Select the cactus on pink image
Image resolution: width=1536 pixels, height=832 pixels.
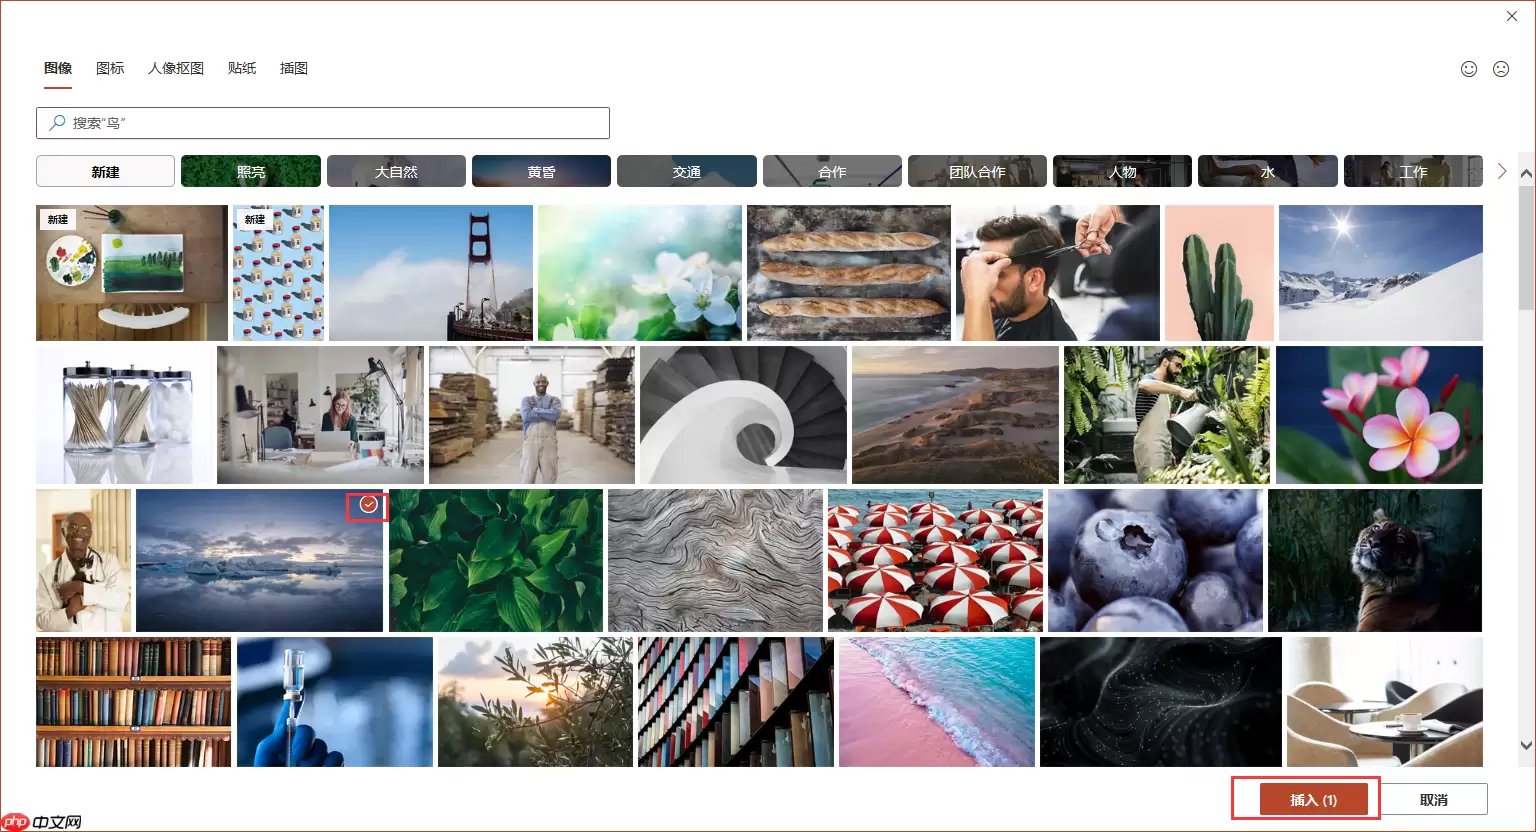tap(1219, 273)
